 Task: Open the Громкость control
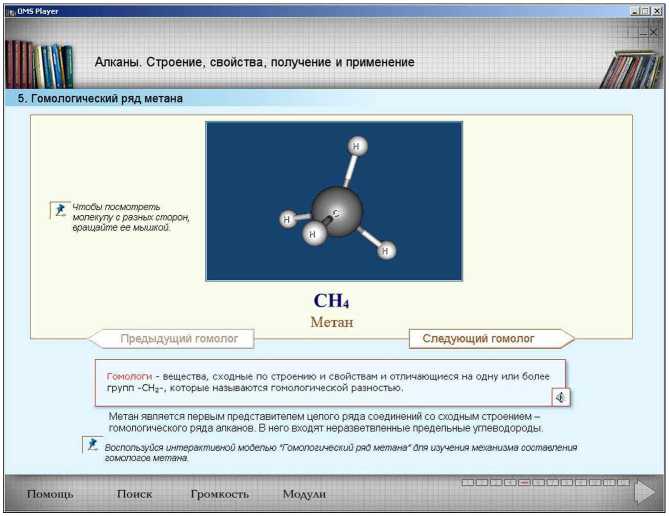220,494
